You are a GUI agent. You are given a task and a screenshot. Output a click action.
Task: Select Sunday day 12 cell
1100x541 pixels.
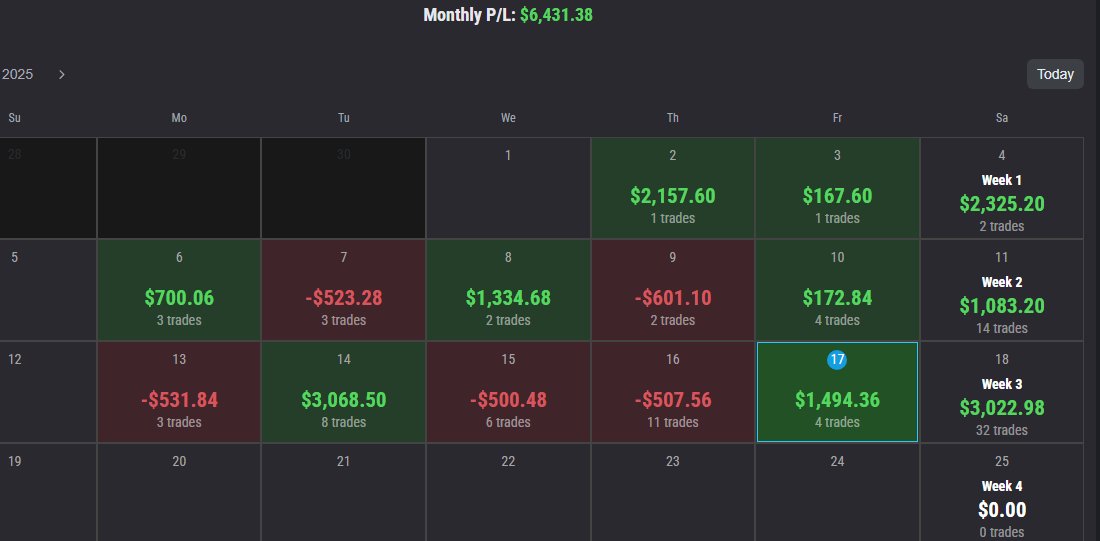48,392
